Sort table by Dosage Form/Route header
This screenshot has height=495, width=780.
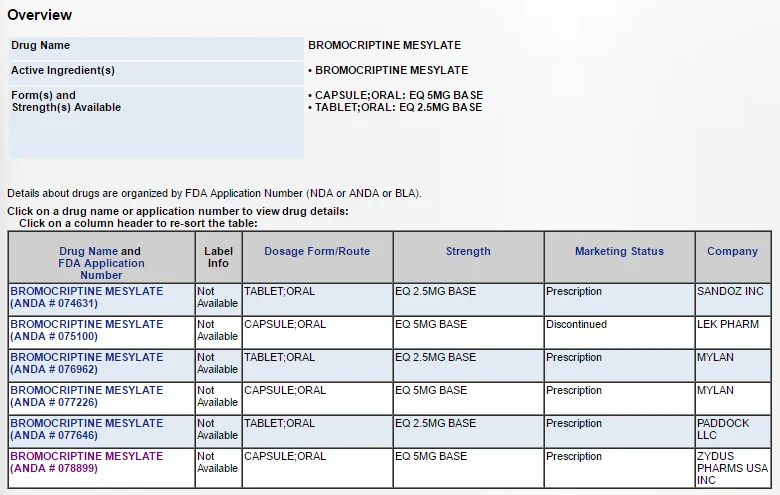(x=317, y=251)
